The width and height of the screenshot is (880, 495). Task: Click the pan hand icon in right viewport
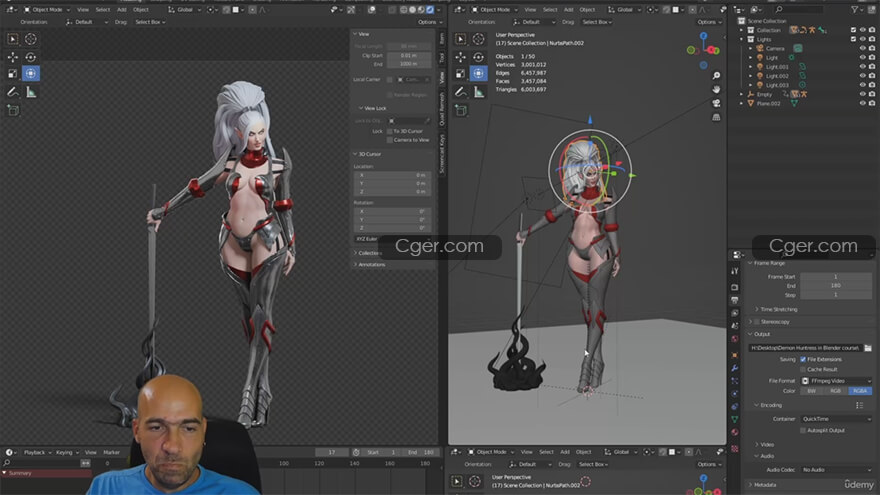(716, 89)
